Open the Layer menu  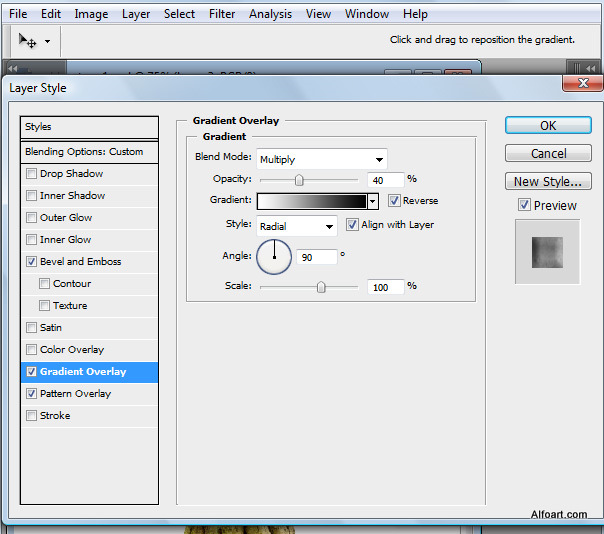click(x=136, y=14)
